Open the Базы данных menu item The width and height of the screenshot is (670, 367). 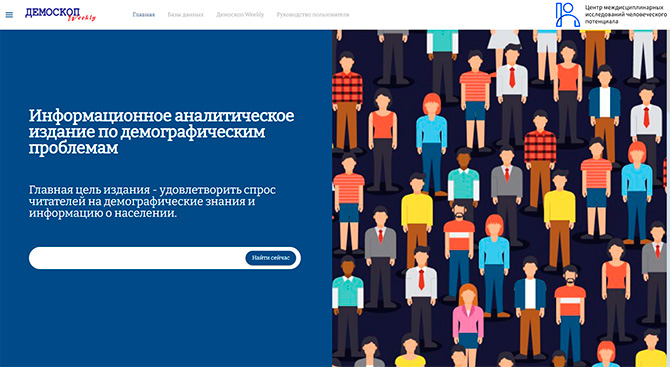click(185, 15)
